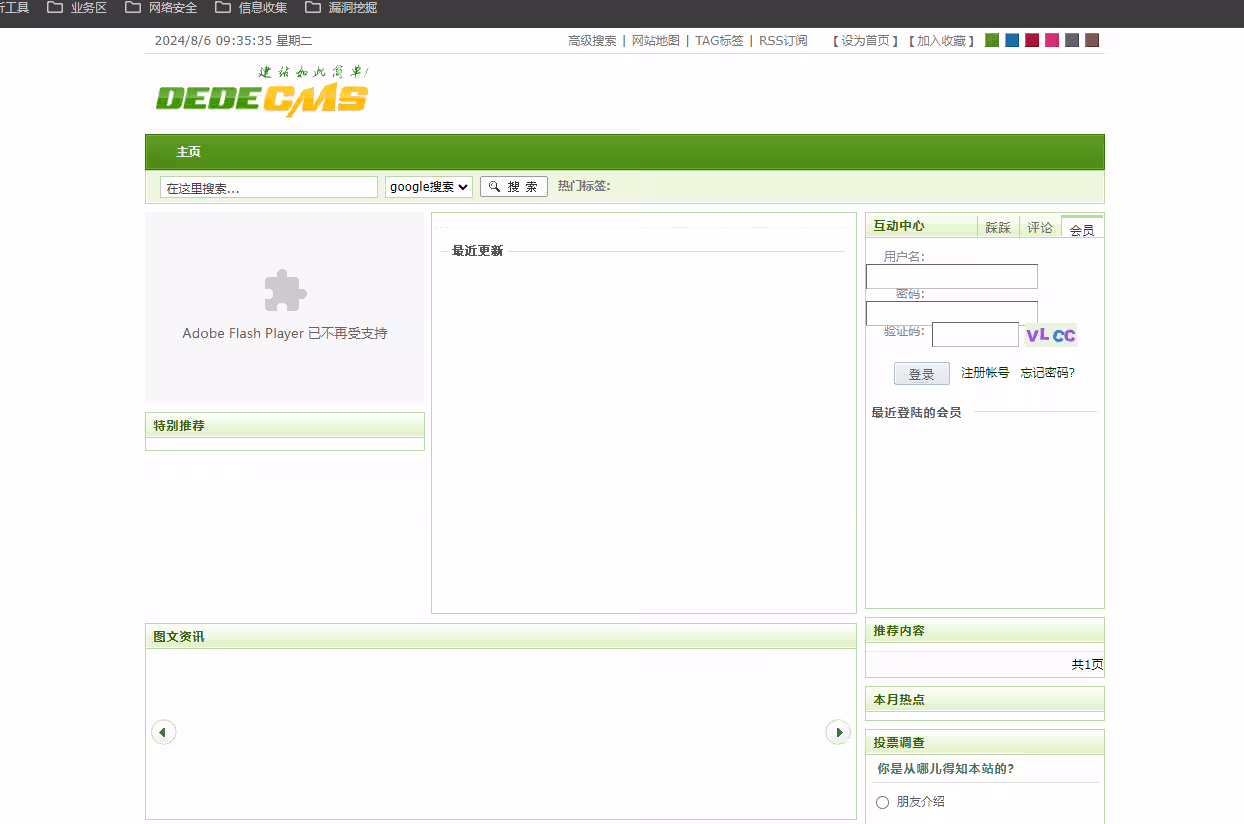This screenshot has height=824, width=1244.
Task: Click the 用户名 input field
Action: (952, 276)
